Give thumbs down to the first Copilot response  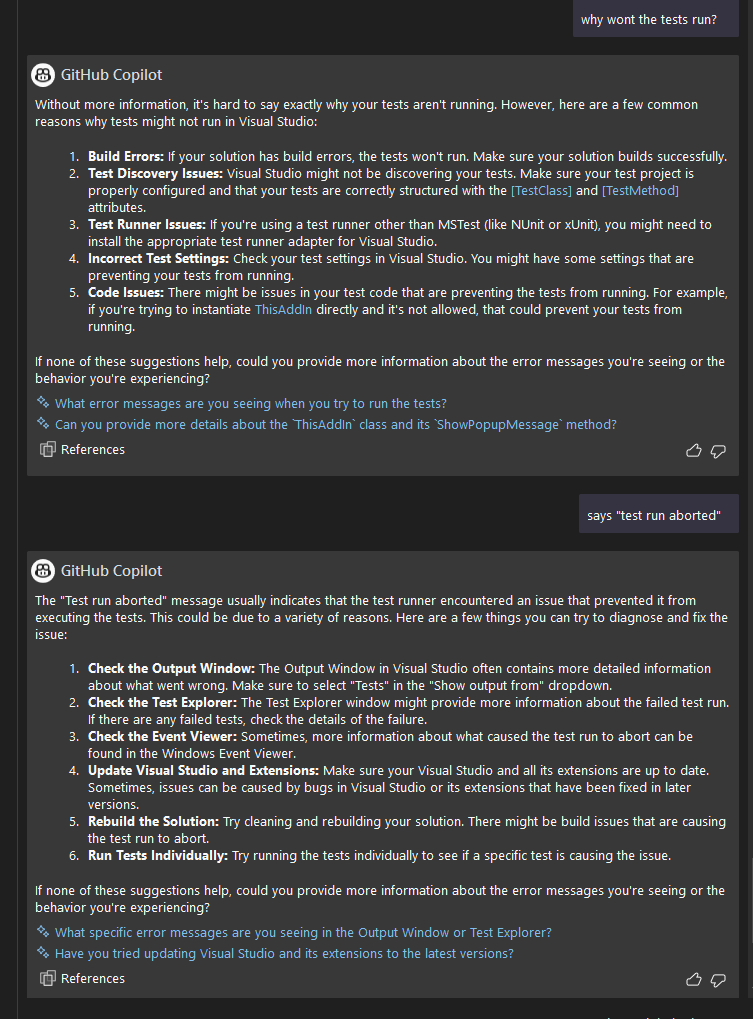[x=718, y=451]
